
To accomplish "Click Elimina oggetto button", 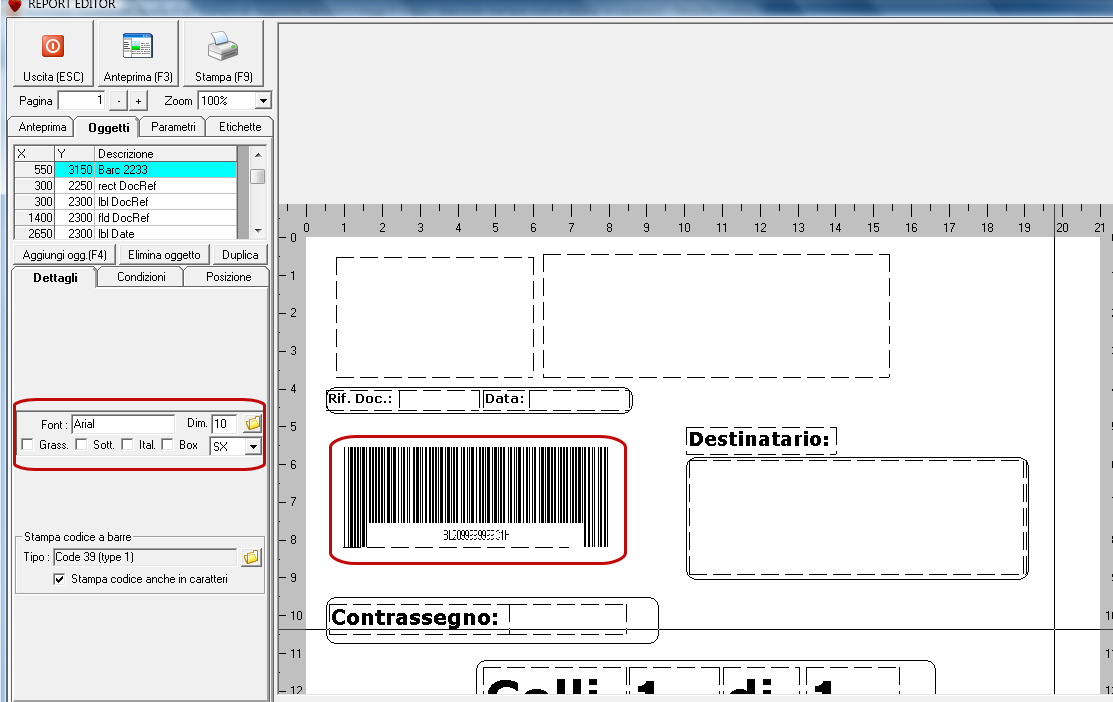I will coord(164,255).
